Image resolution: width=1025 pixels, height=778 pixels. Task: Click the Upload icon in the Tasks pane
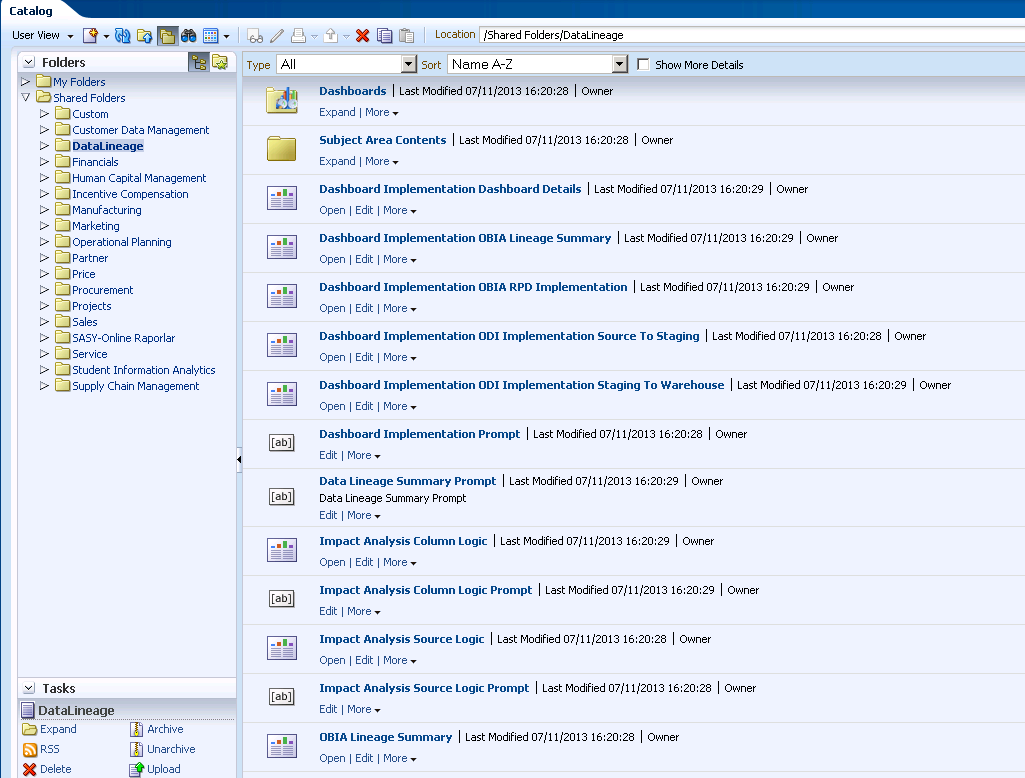[x=137, y=769]
